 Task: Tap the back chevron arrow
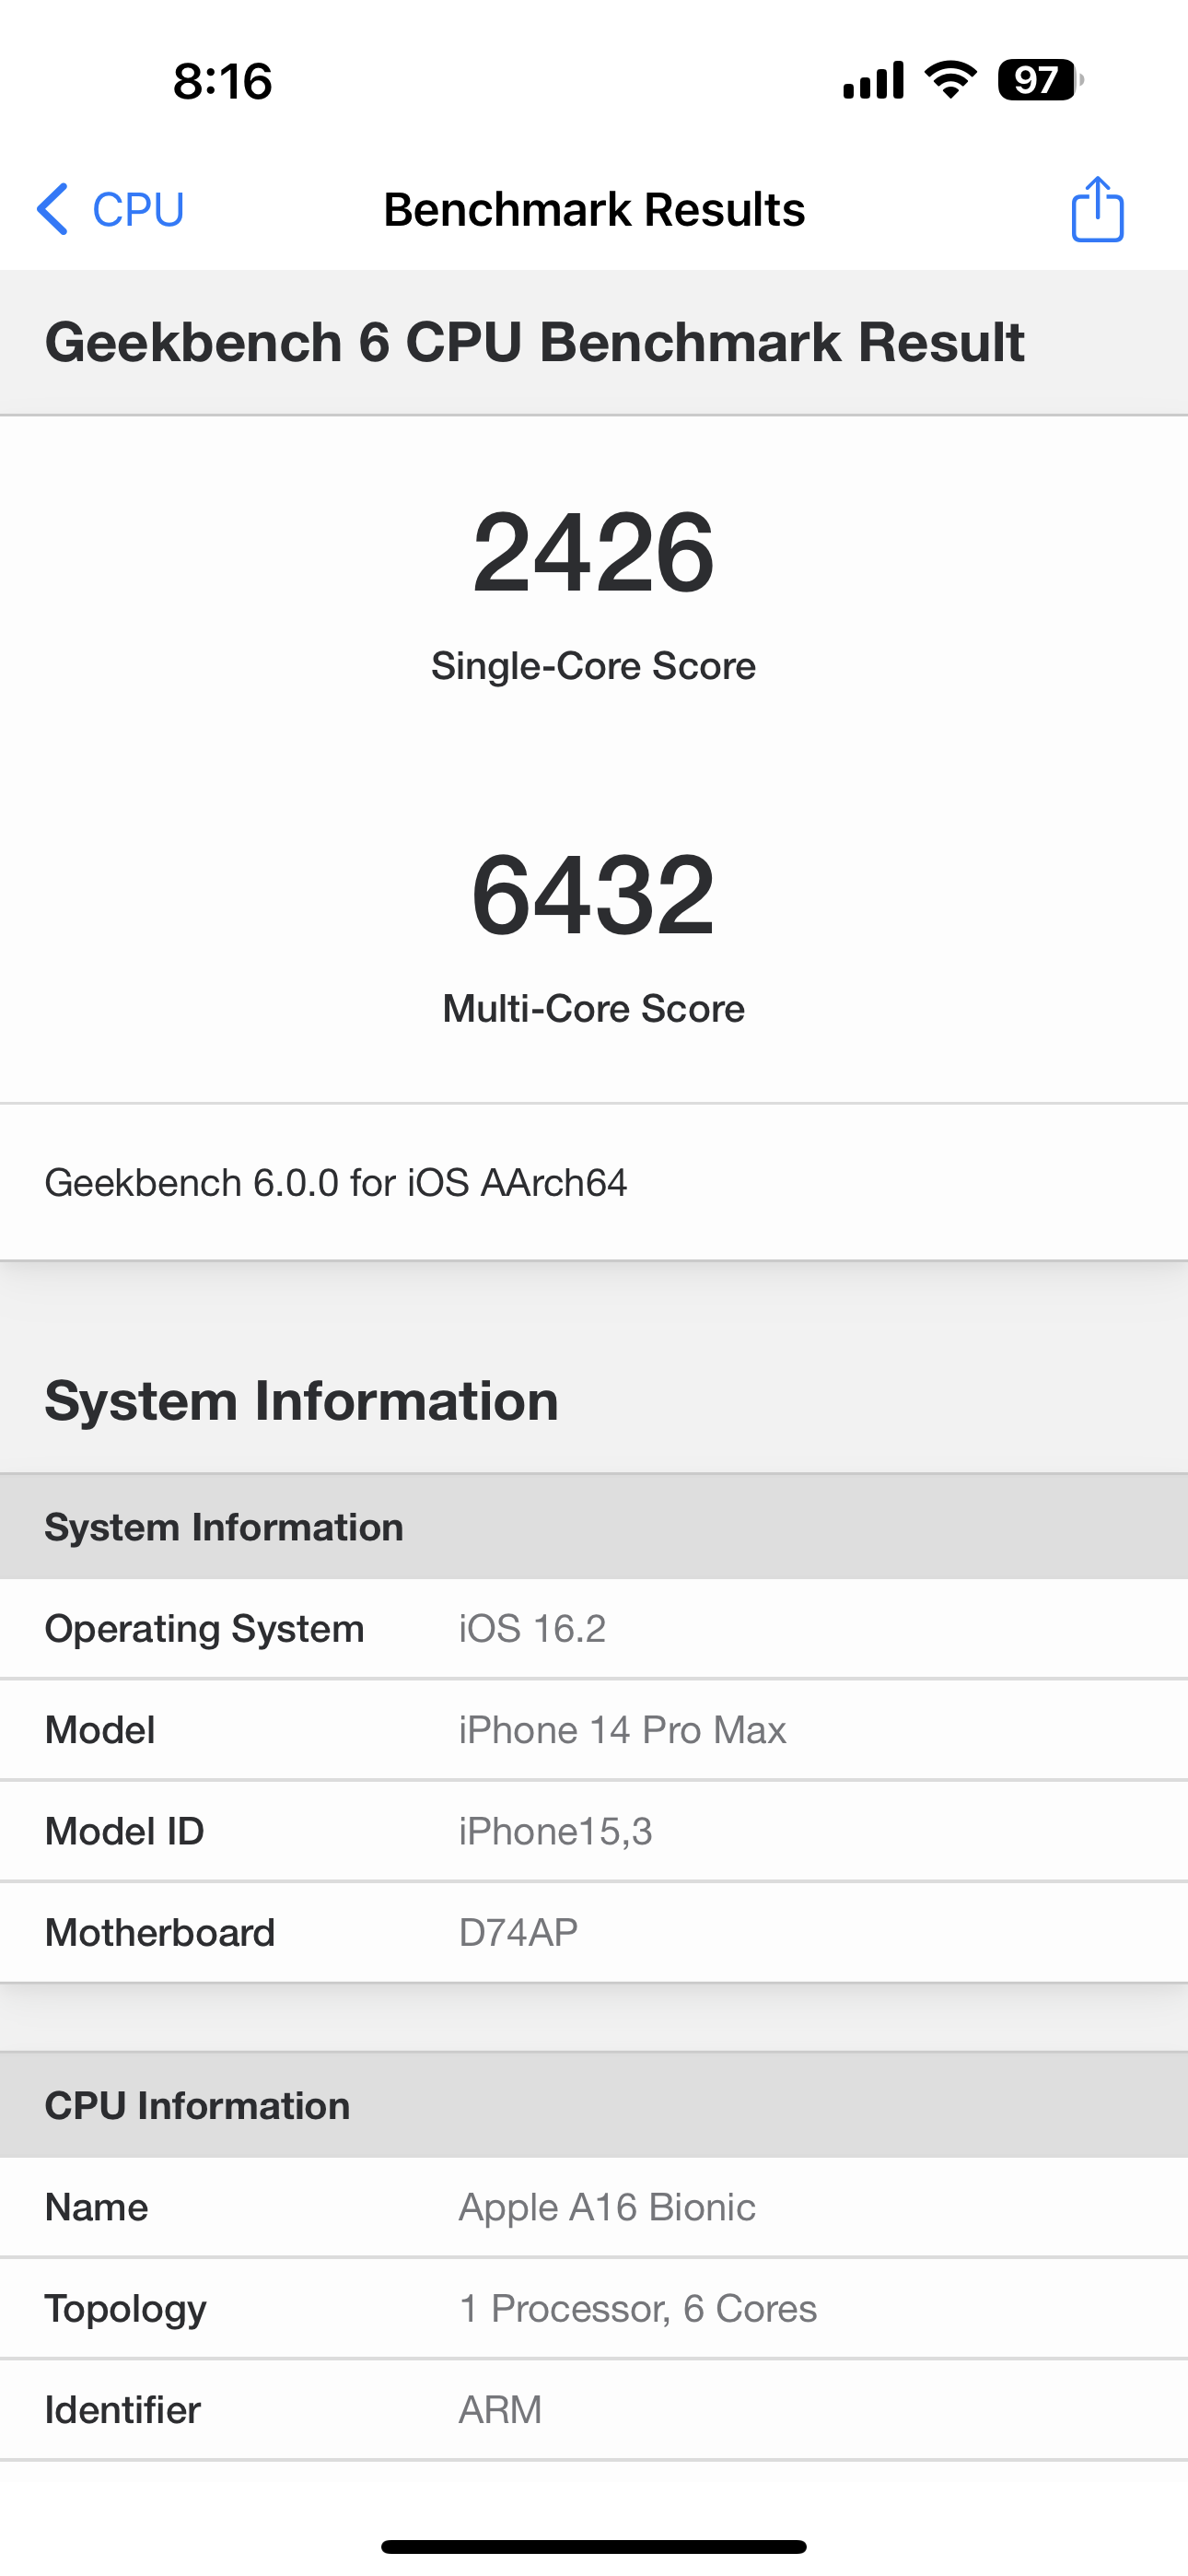[52, 209]
